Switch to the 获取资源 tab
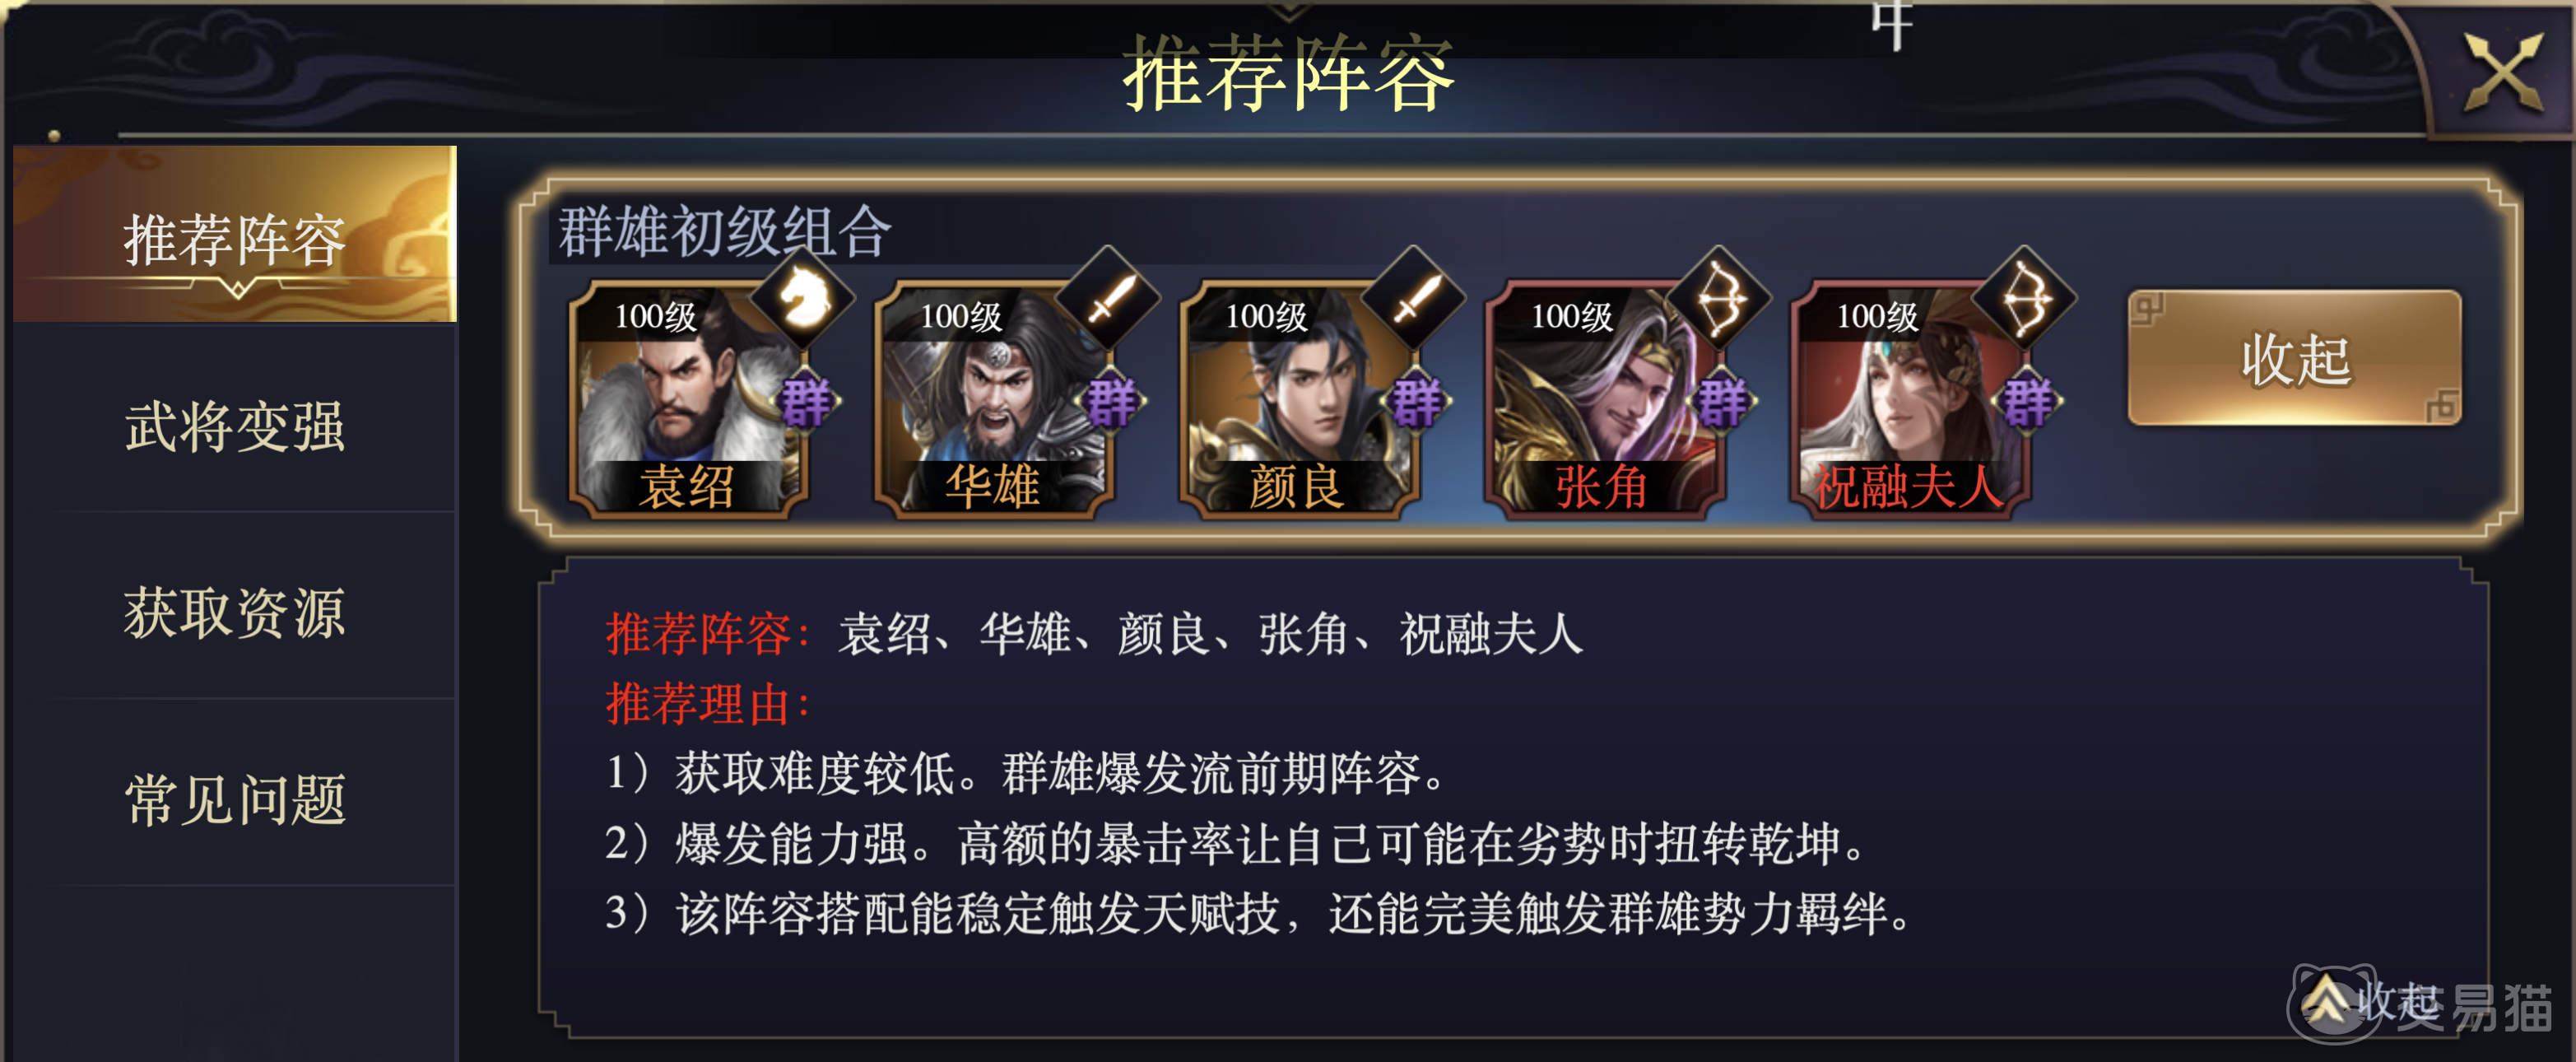 click(x=235, y=613)
